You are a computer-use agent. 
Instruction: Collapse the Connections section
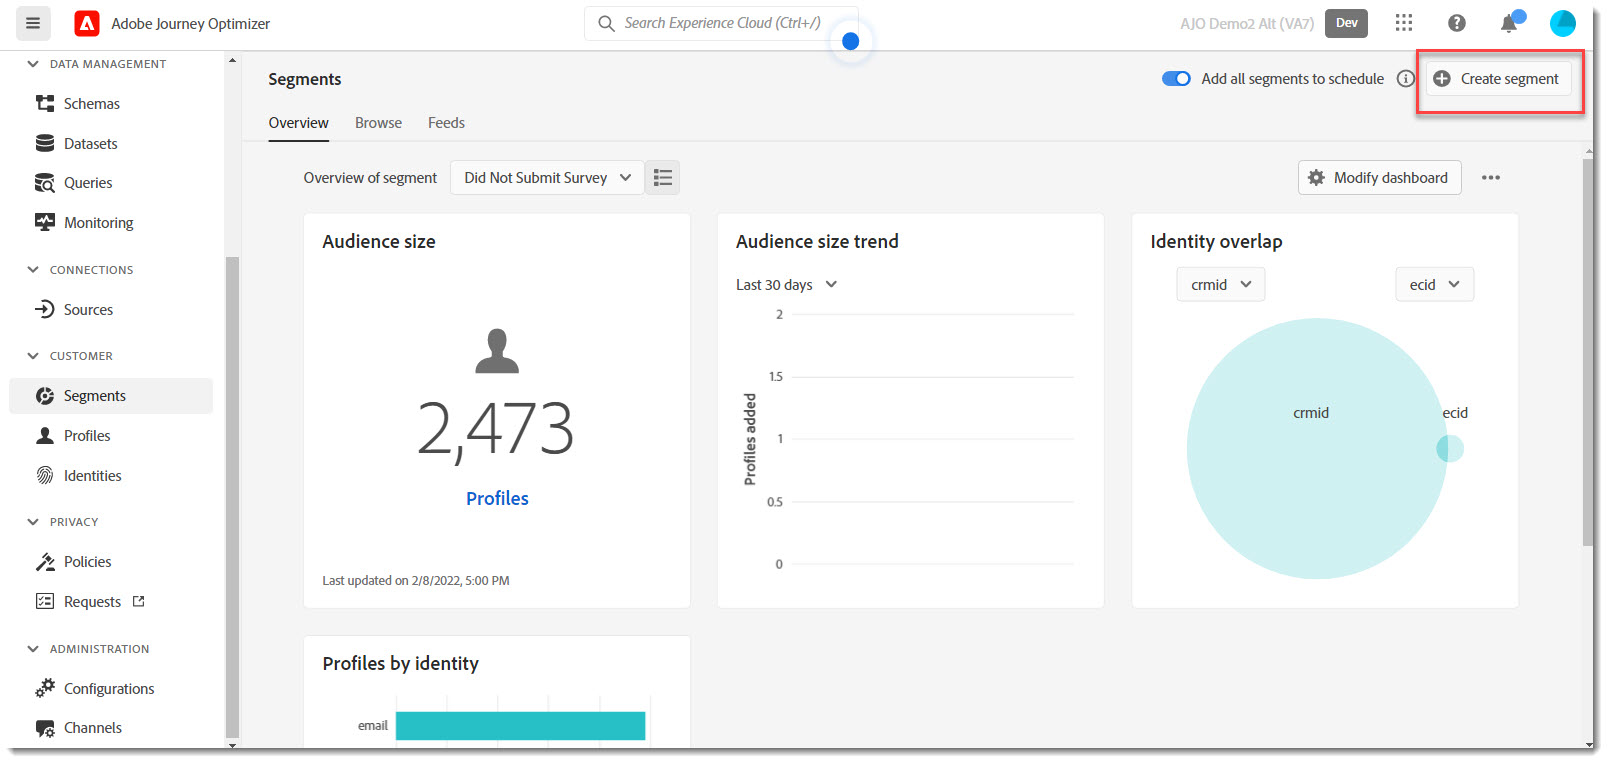[x=33, y=270]
